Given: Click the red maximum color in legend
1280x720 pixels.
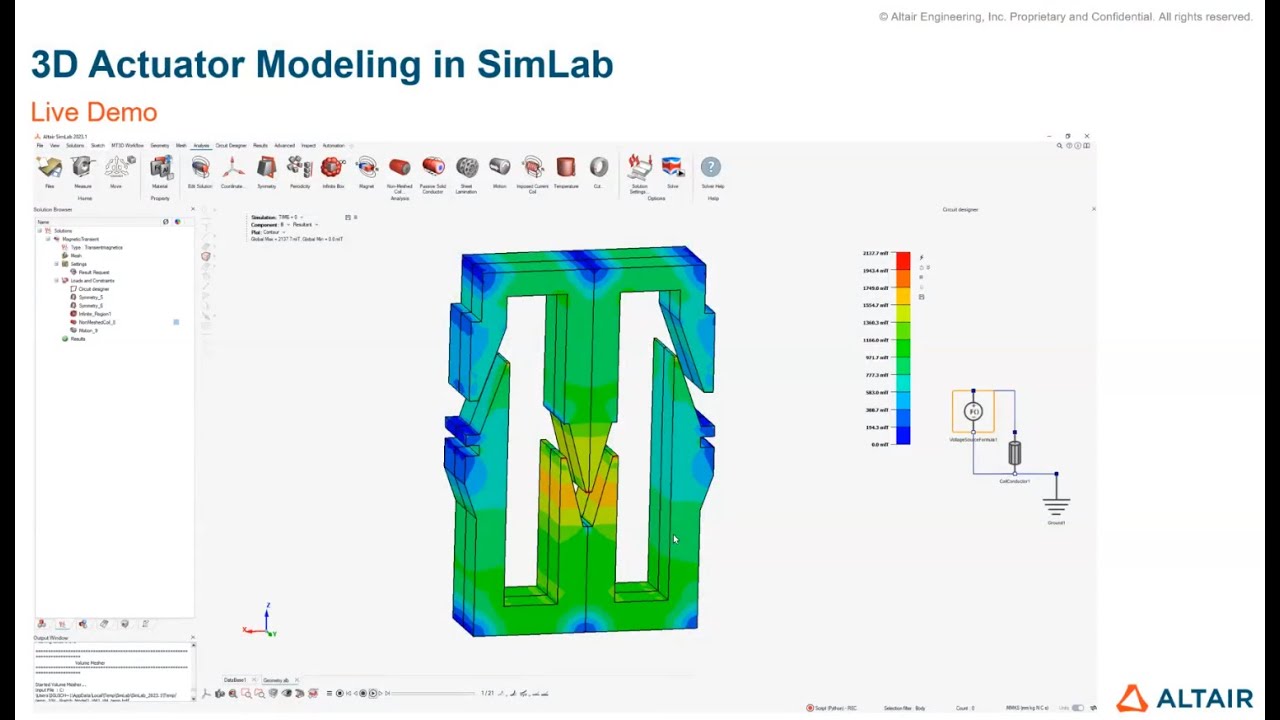Looking at the screenshot, I should point(903,261).
